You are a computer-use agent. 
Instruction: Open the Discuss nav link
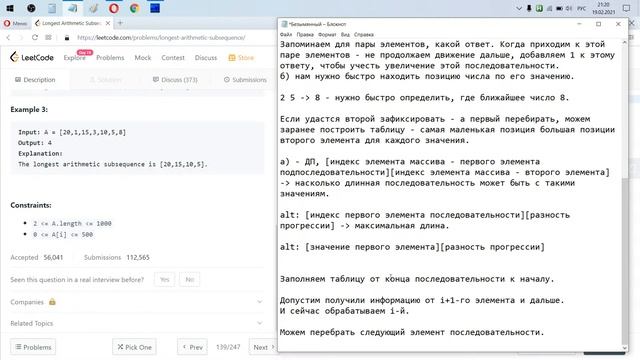[206, 58]
